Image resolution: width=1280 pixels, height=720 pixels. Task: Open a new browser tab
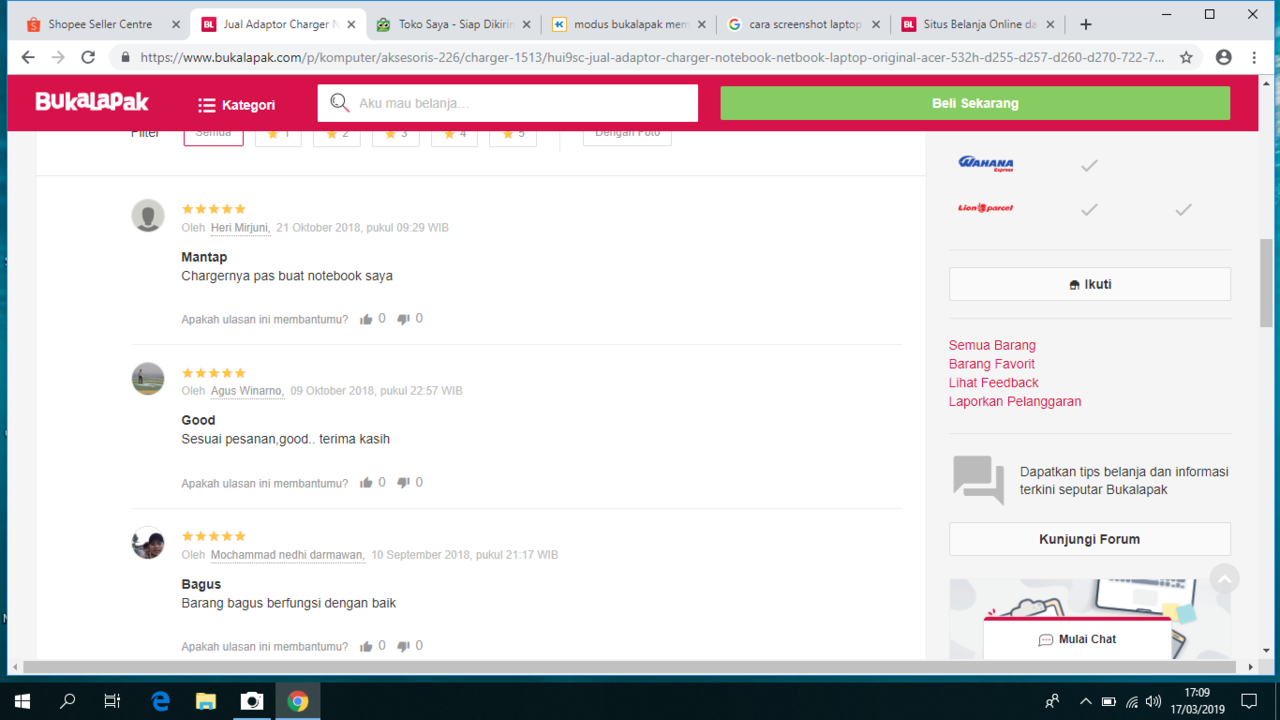1086,24
